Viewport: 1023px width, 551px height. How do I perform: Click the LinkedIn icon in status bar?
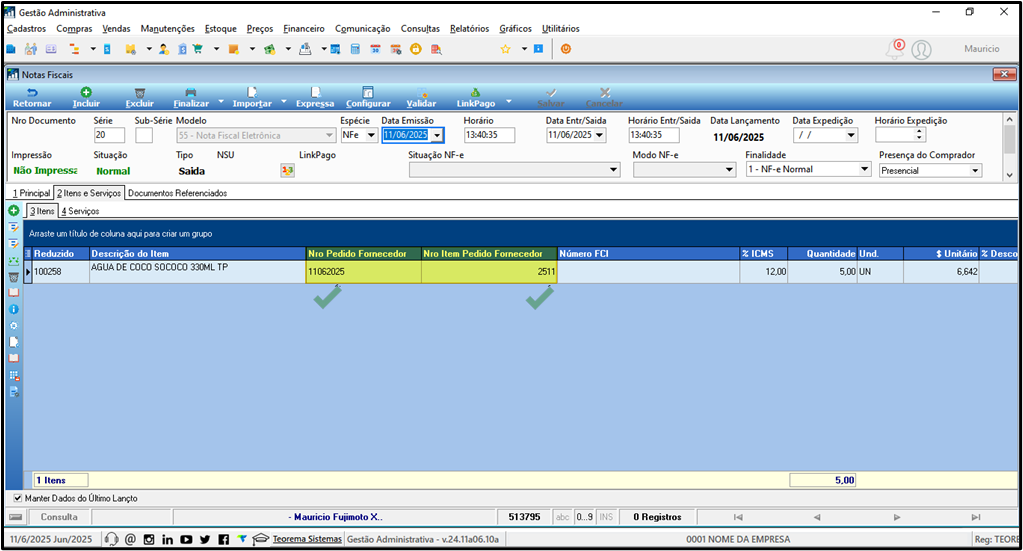tap(168, 539)
